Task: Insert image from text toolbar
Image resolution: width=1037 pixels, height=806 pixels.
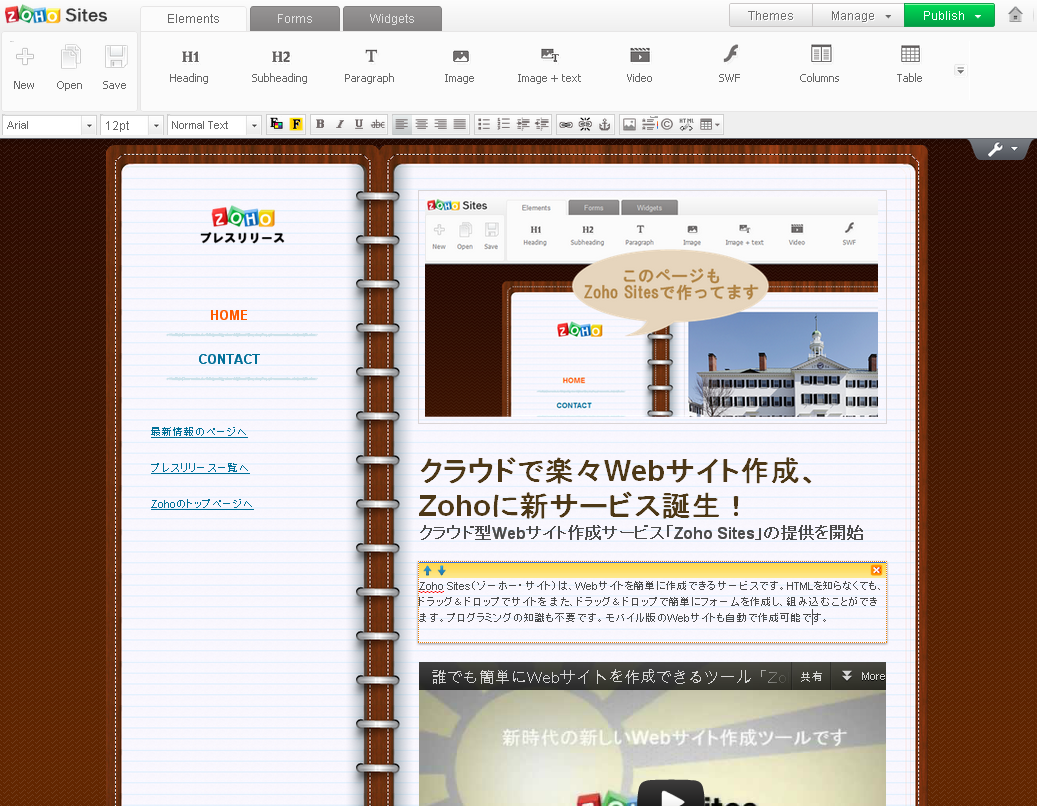Action: (629, 124)
